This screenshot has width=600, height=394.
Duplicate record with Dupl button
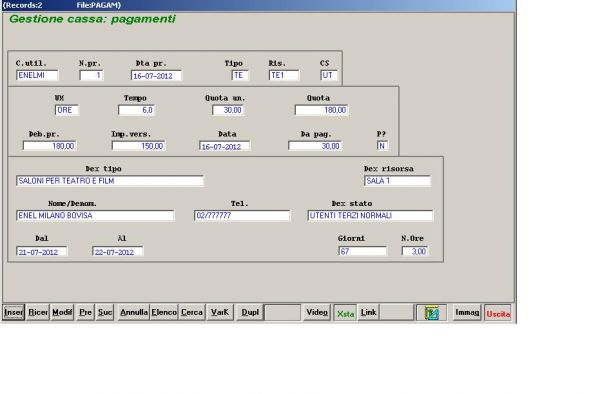click(x=250, y=313)
